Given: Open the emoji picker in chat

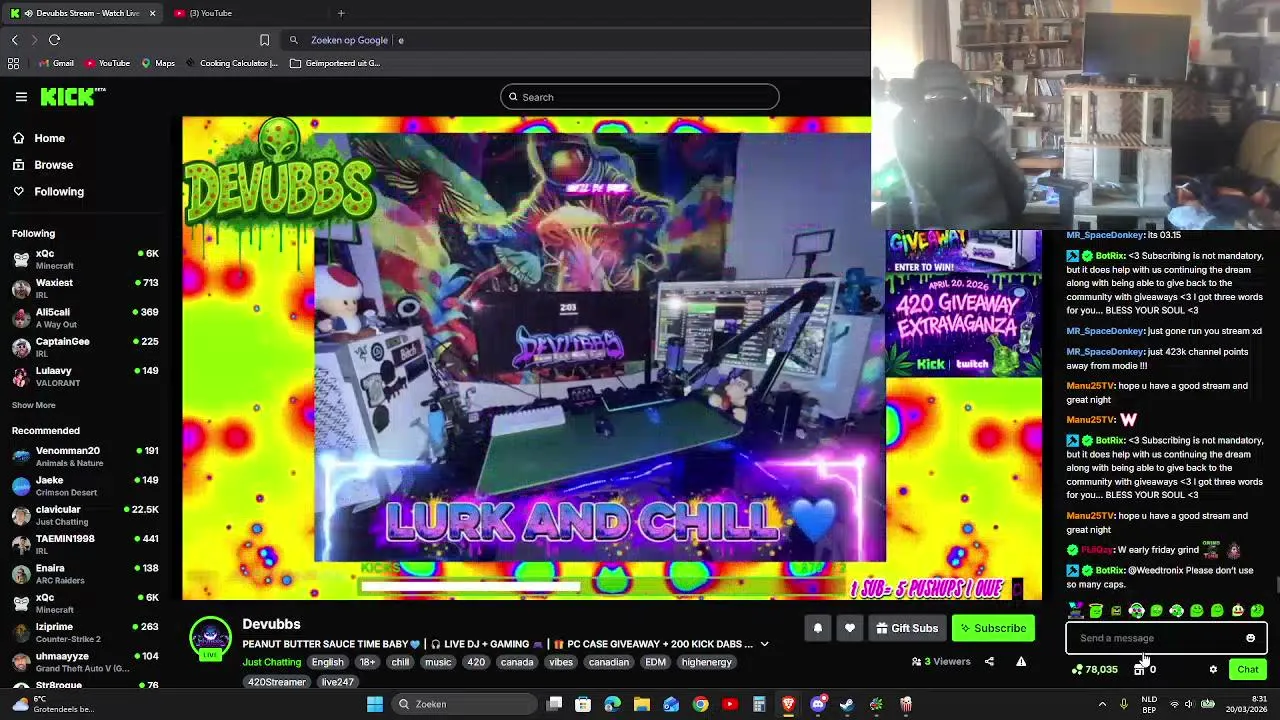Looking at the screenshot, I should tap(1250, 638).
